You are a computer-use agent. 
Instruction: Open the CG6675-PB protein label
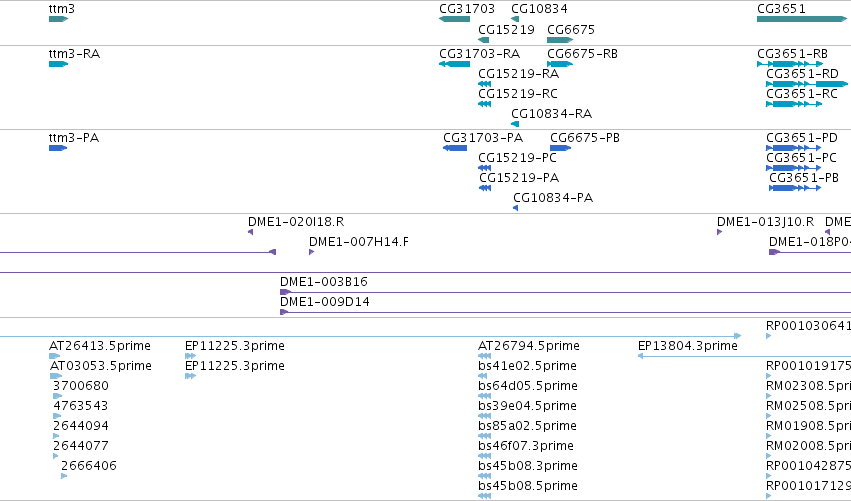pyautogui.click(x=585, y=138)
